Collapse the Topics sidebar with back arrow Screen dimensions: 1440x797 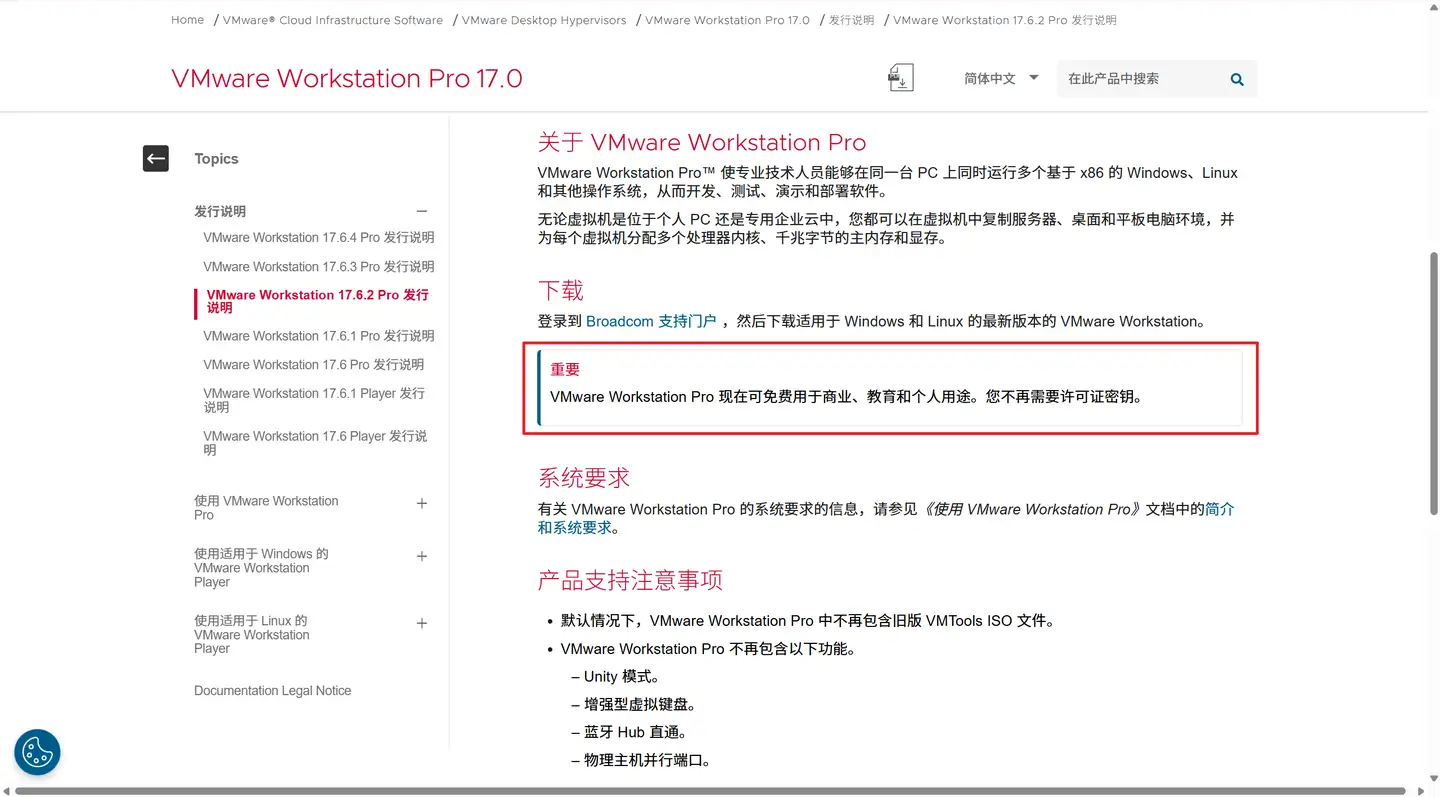(156, 158)
